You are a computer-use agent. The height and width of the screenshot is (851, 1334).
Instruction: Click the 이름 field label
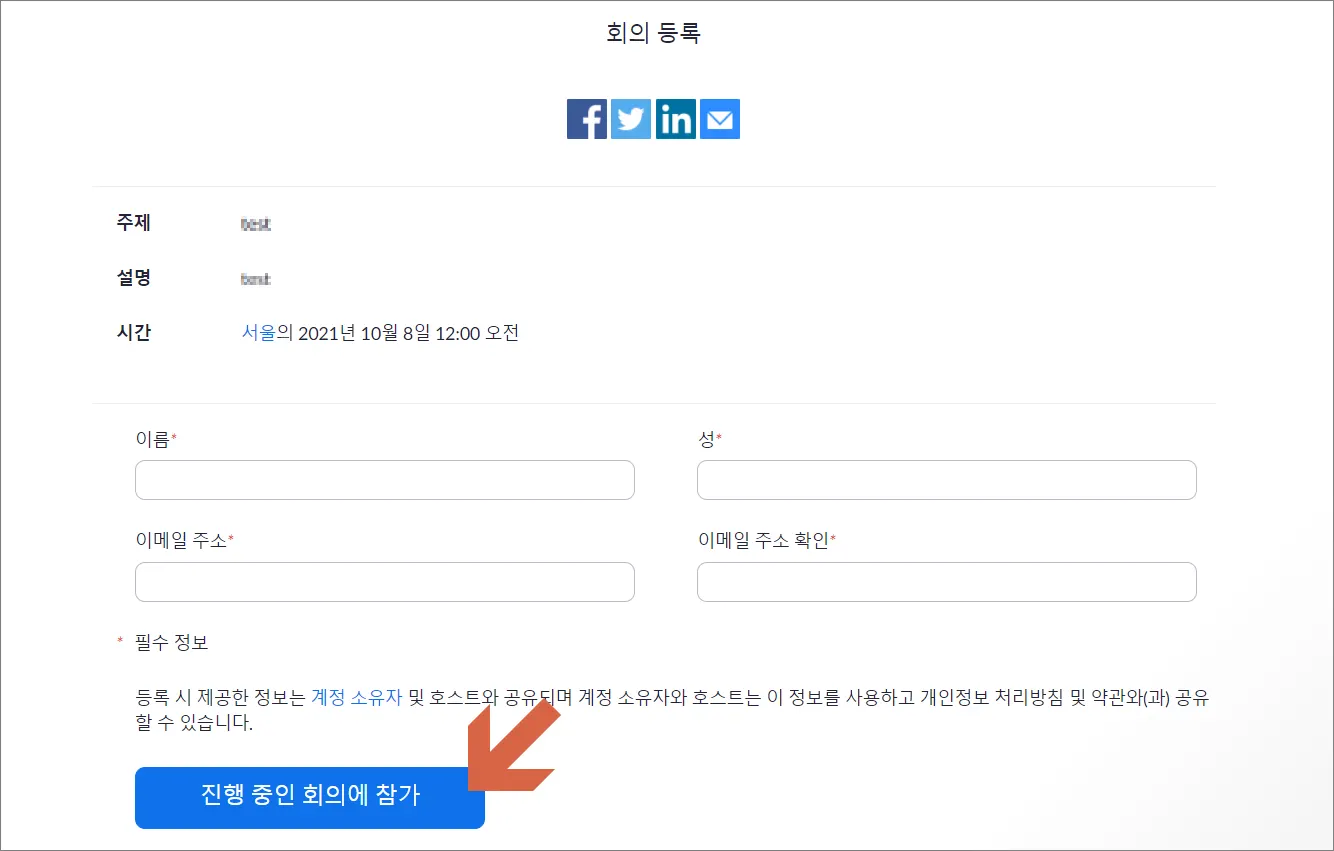[x=153, y=438]
